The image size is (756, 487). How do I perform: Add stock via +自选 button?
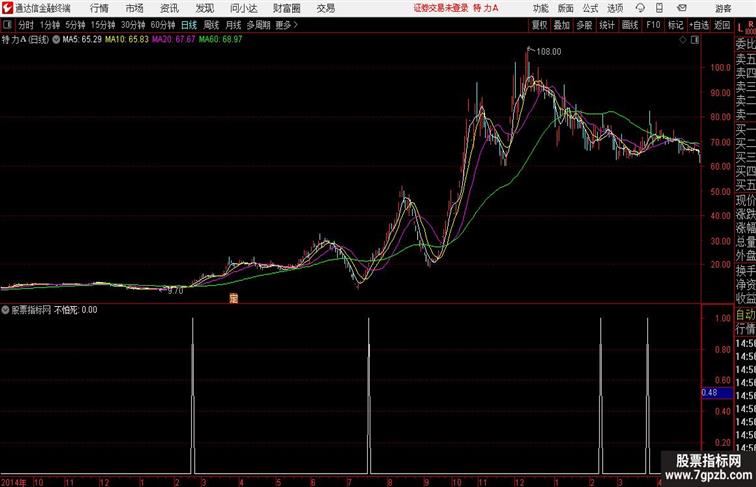[x=699, y=25]
